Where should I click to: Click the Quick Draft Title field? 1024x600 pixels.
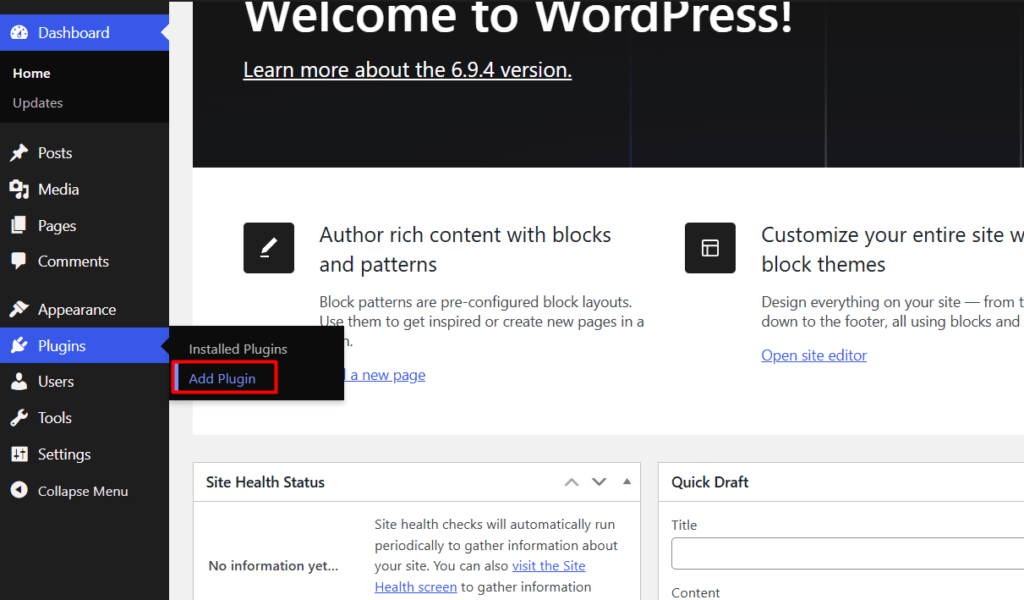848,554
